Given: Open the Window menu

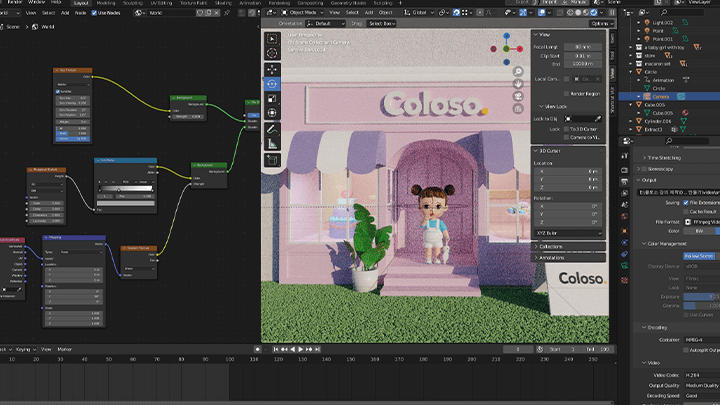Looking at the screenshot, I should point(36,2).
